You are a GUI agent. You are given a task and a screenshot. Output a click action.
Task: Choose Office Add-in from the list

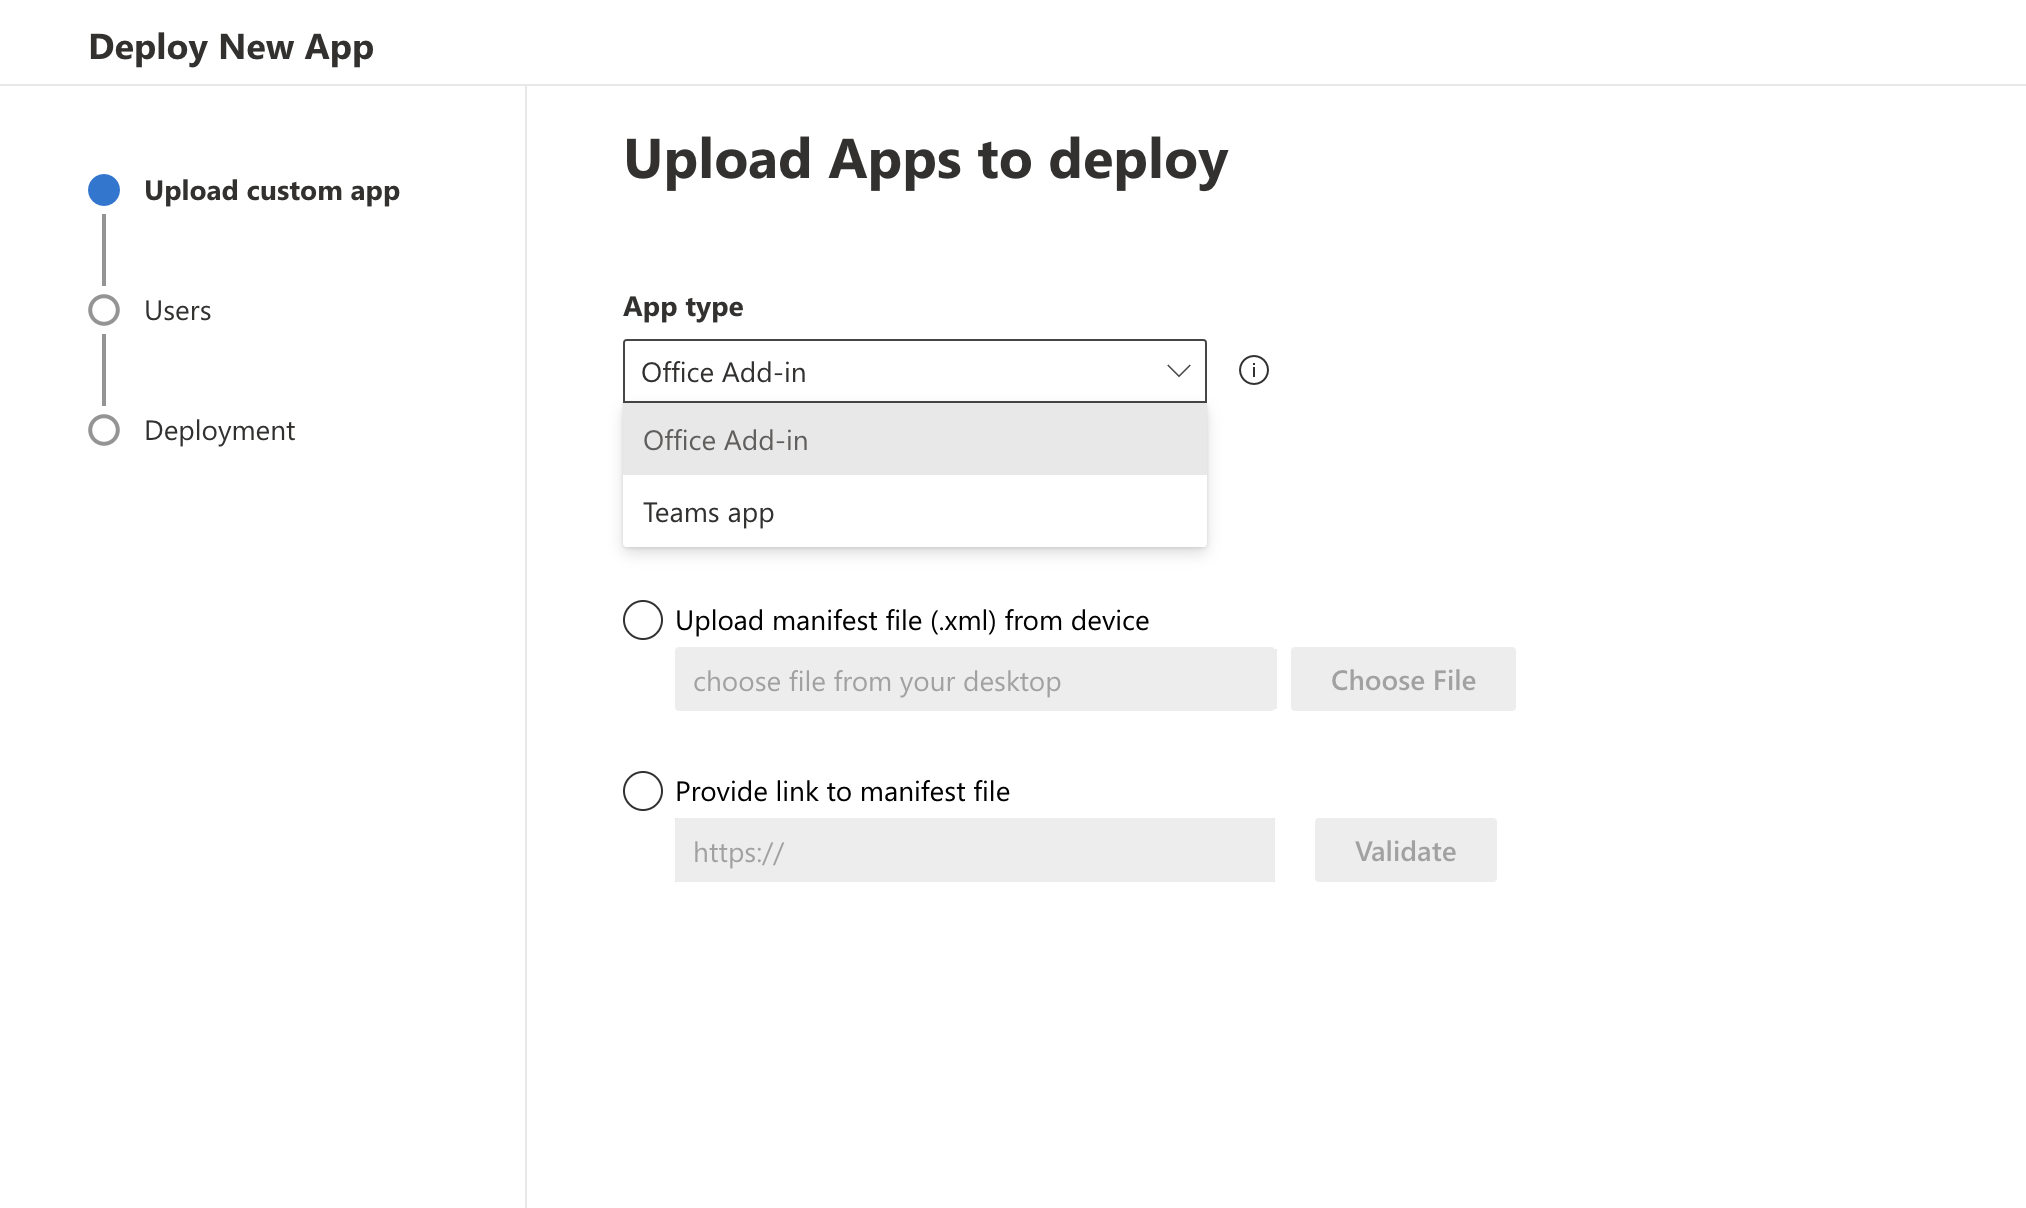[x=914, y=440]
